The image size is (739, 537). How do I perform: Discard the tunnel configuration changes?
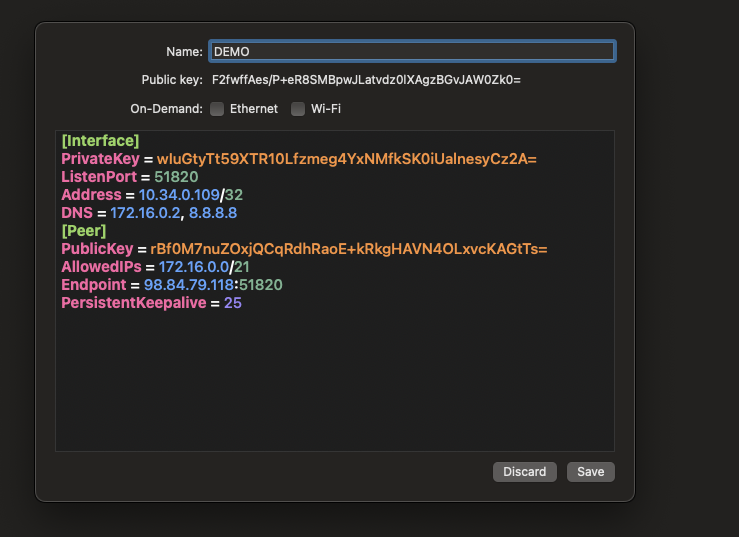point(524,471)
